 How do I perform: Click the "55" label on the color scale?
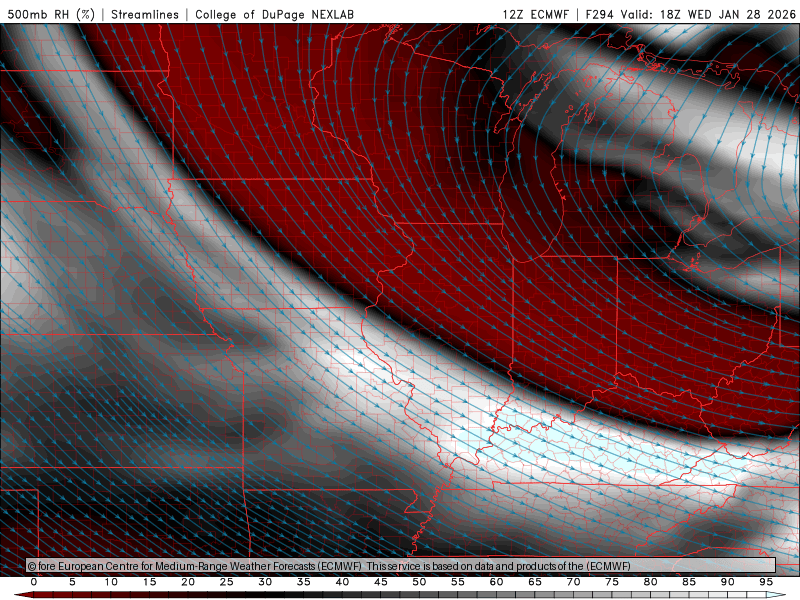click(458, 582)
